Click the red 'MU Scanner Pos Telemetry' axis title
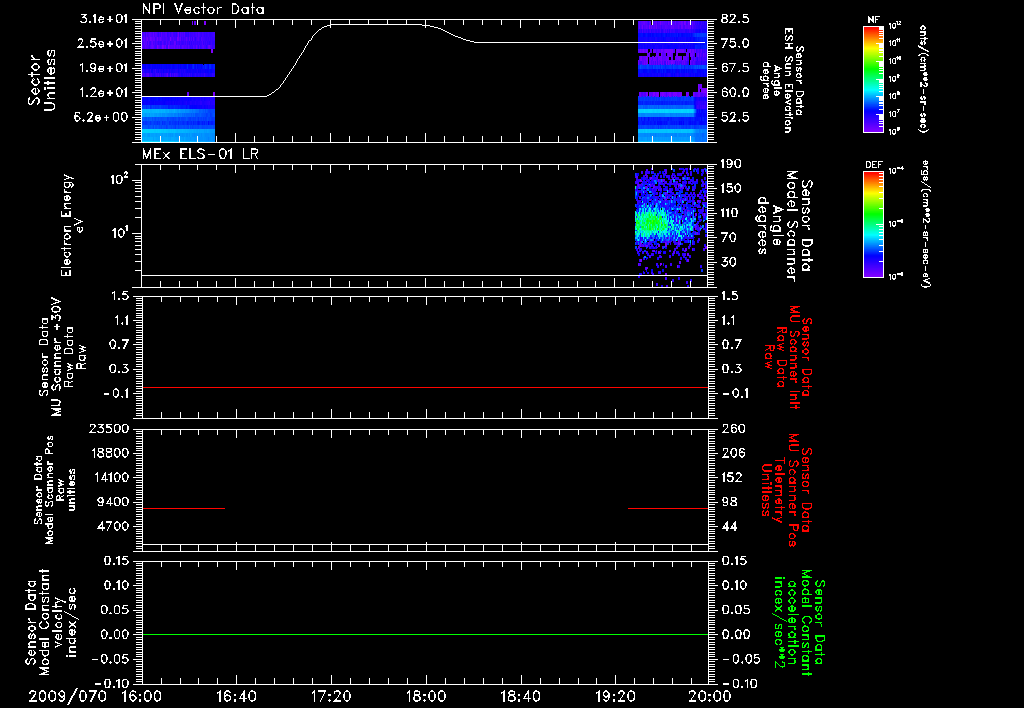Screen dimensions: 1024x708 tap(786, 490)
